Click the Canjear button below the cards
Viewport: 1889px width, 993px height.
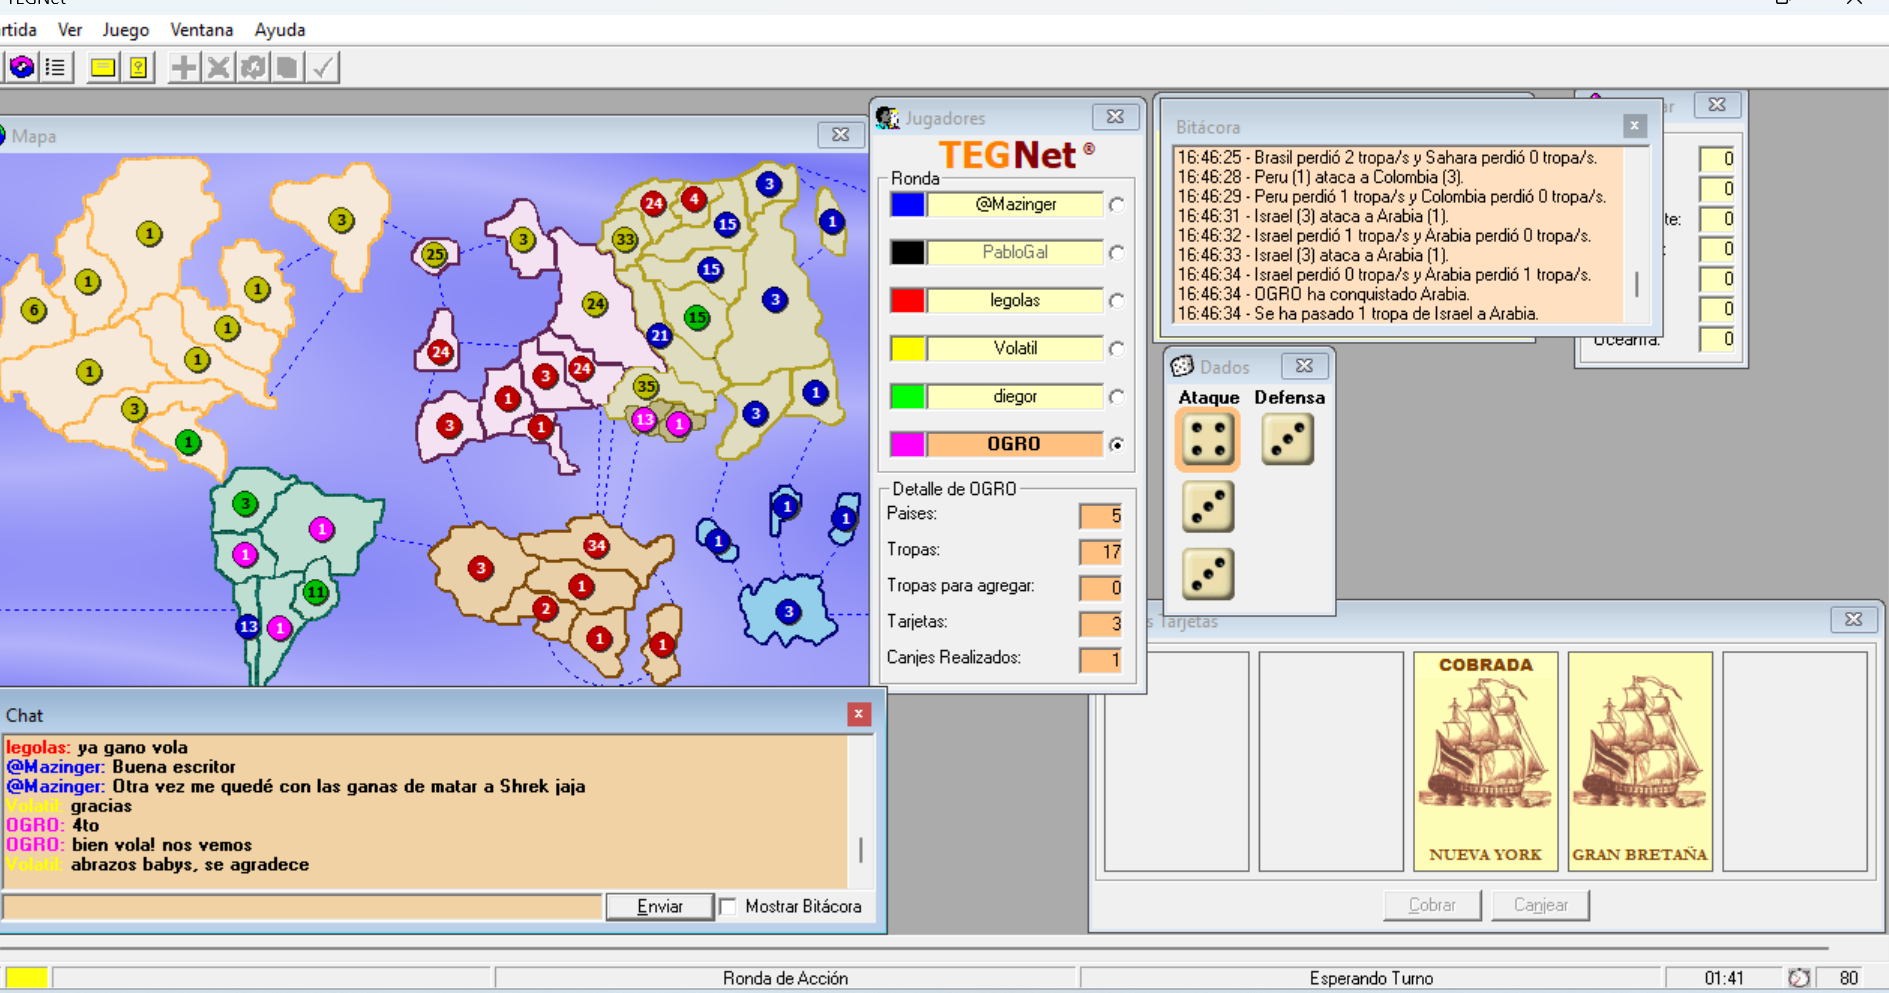(x=1540, y=904)
